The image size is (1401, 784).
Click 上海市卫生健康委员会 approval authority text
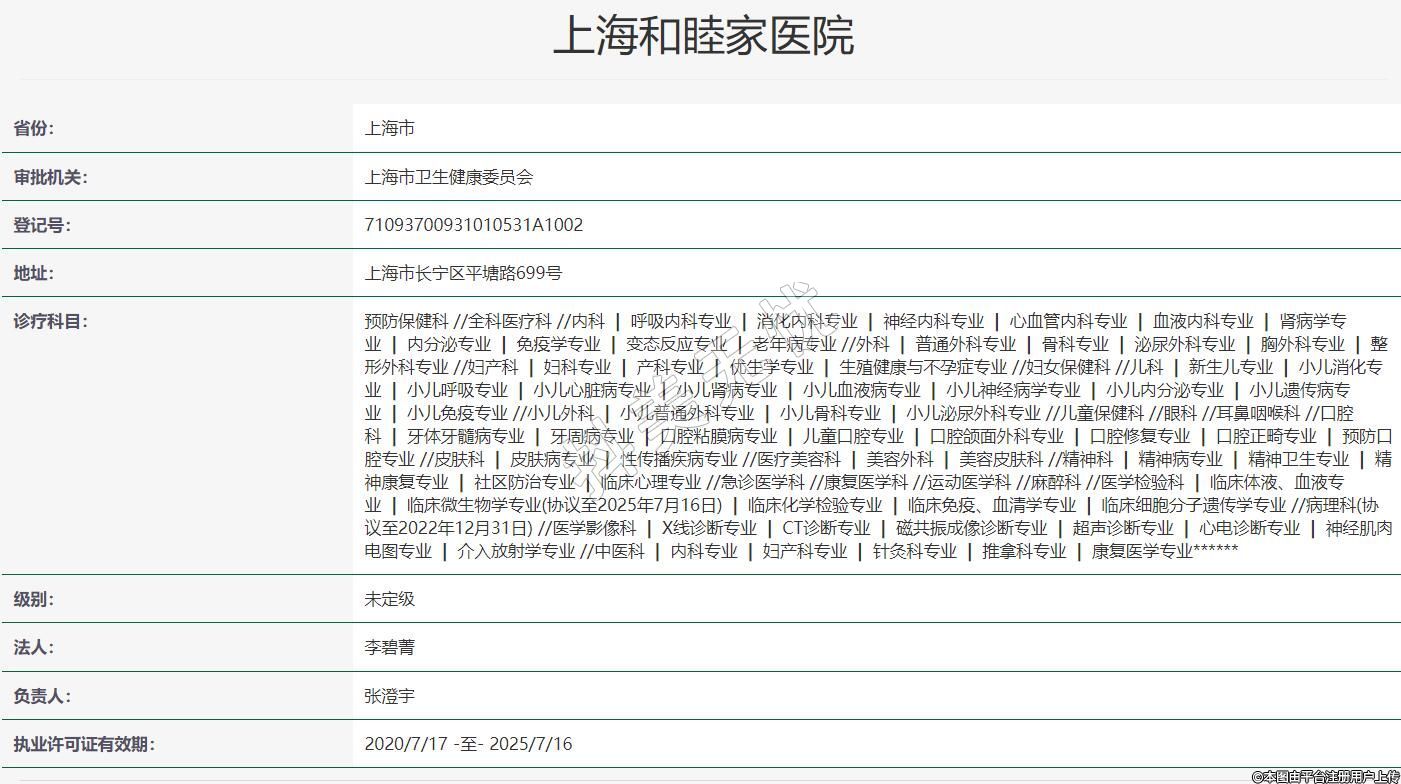coord(449,177)
